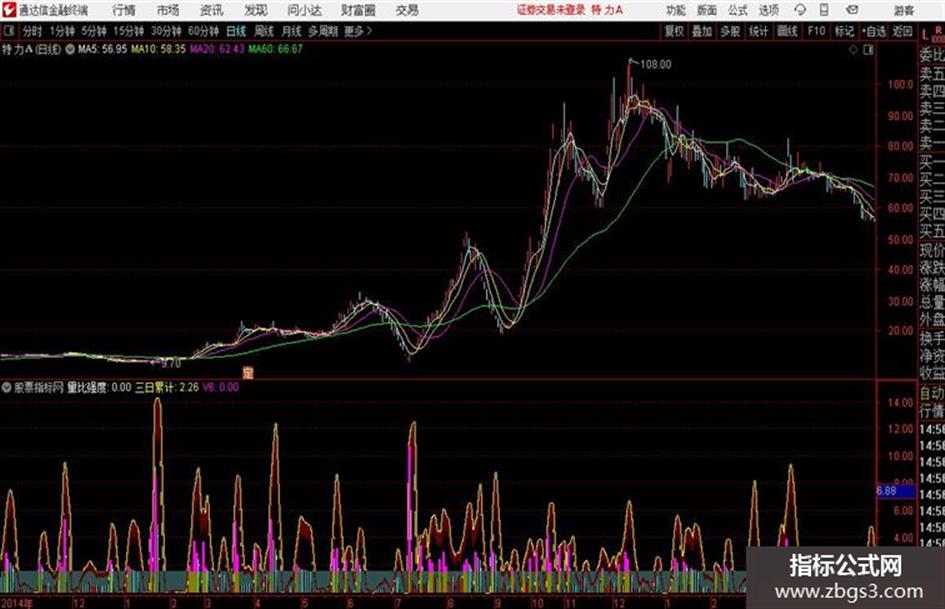This screenshot has height=609, width=945.
Task: Open the 版面 menu
Action: click(x=707, y=10)
